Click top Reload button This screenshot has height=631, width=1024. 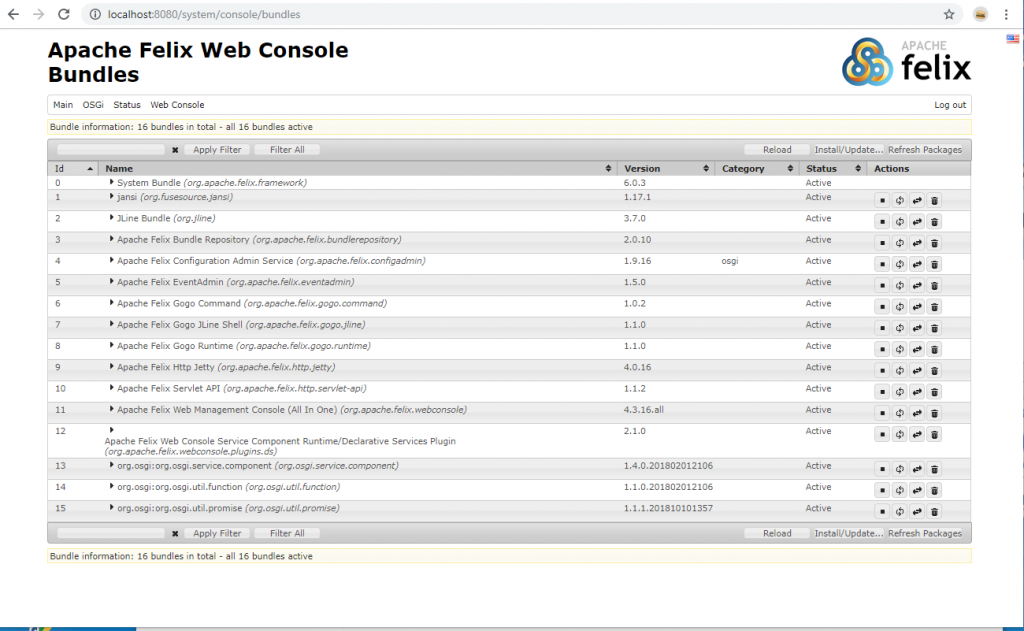pyautogui.click(x=776, y=150)
